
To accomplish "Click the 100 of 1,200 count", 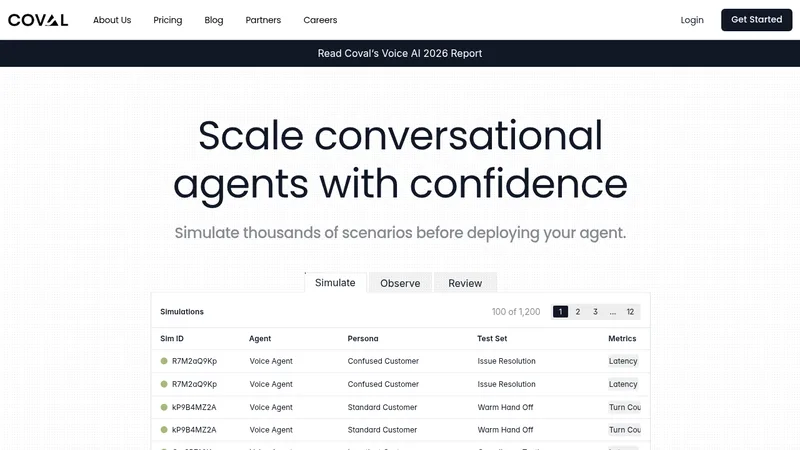I will (516, 312).
